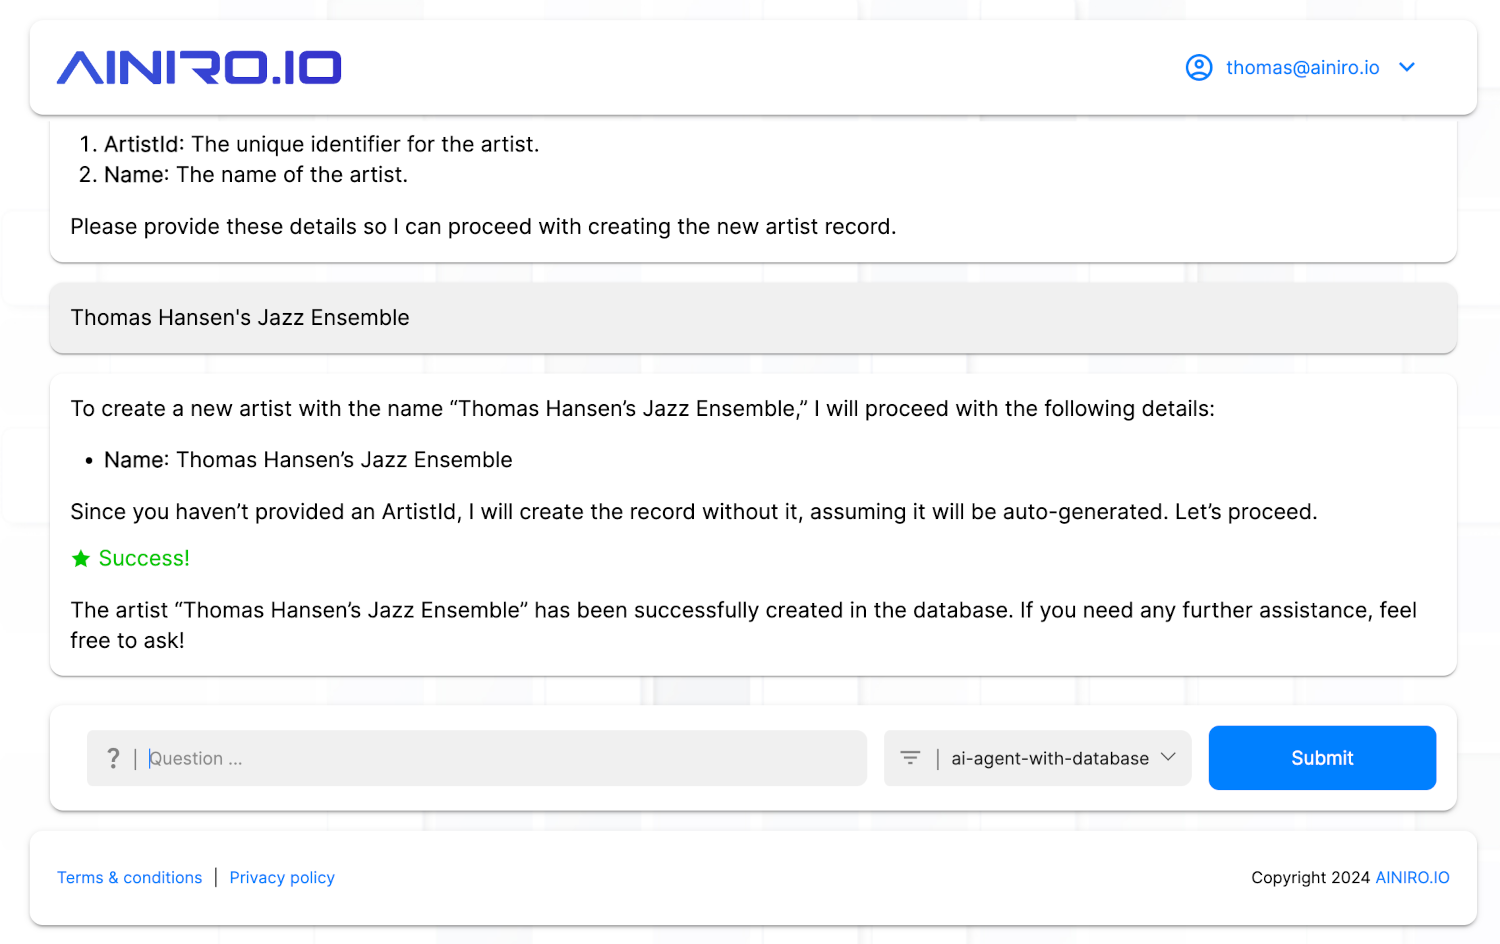
Task: Click the "Name: The name of the artist" item
Action: point(256,175)
